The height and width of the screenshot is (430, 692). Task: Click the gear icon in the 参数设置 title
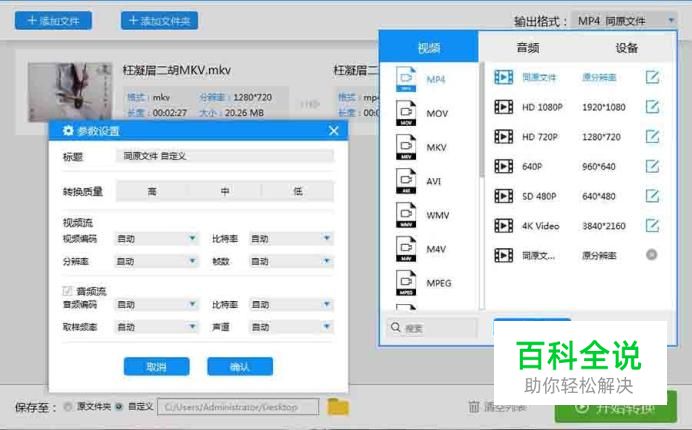(x=68, y=131)
